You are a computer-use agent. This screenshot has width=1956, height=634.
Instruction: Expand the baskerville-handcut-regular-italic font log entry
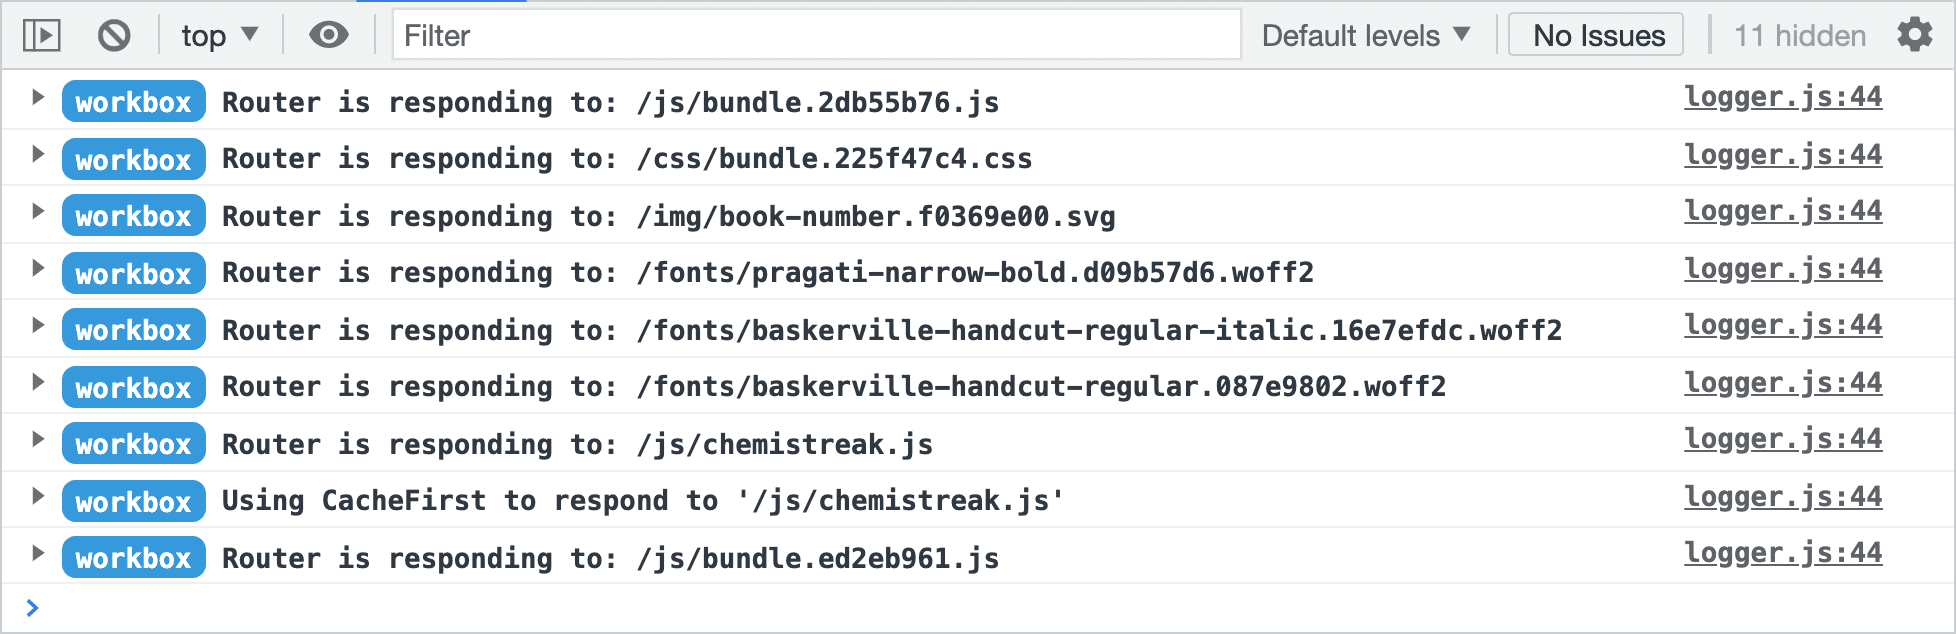coord(38,325)
